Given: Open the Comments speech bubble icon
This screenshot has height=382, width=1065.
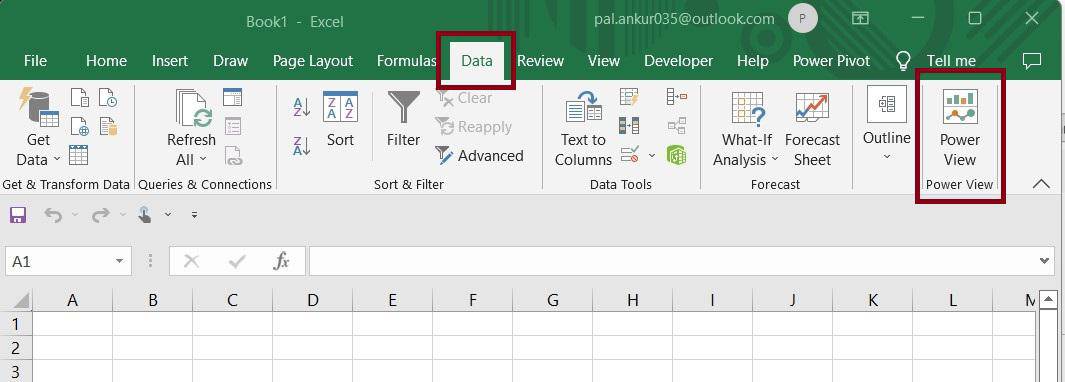Looking at the screenshot, I should 1032,60.
